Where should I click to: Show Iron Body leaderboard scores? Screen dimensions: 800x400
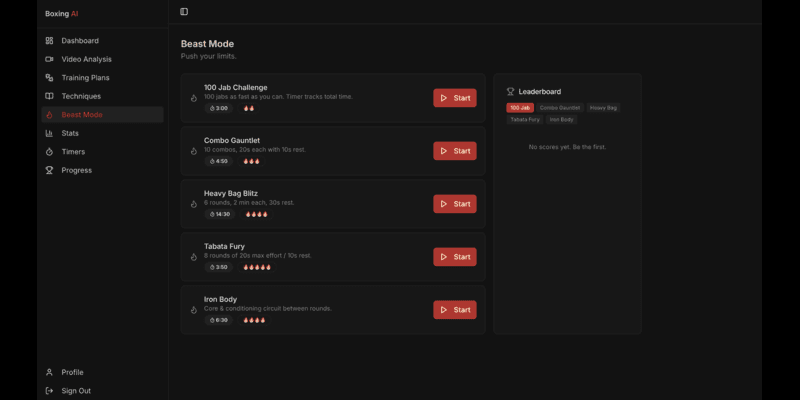point(562,119)
